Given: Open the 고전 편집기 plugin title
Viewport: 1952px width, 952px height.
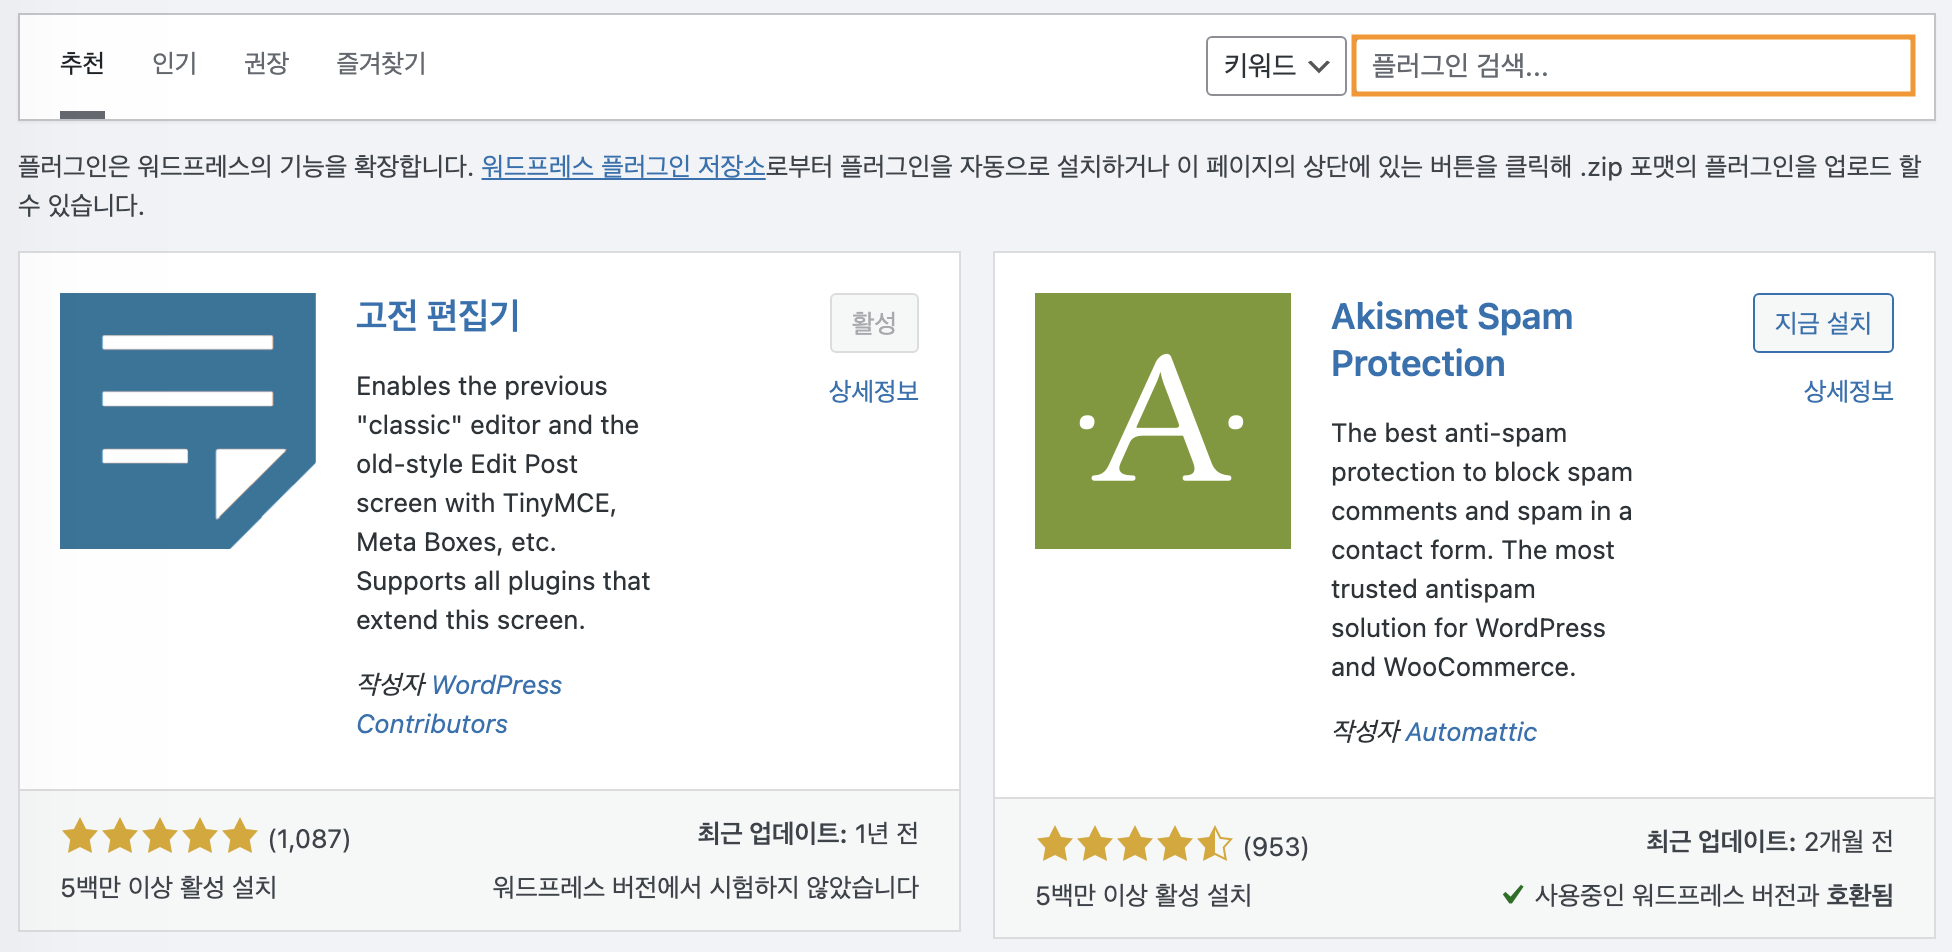Looking at the screenshot, I should point(438,315).
